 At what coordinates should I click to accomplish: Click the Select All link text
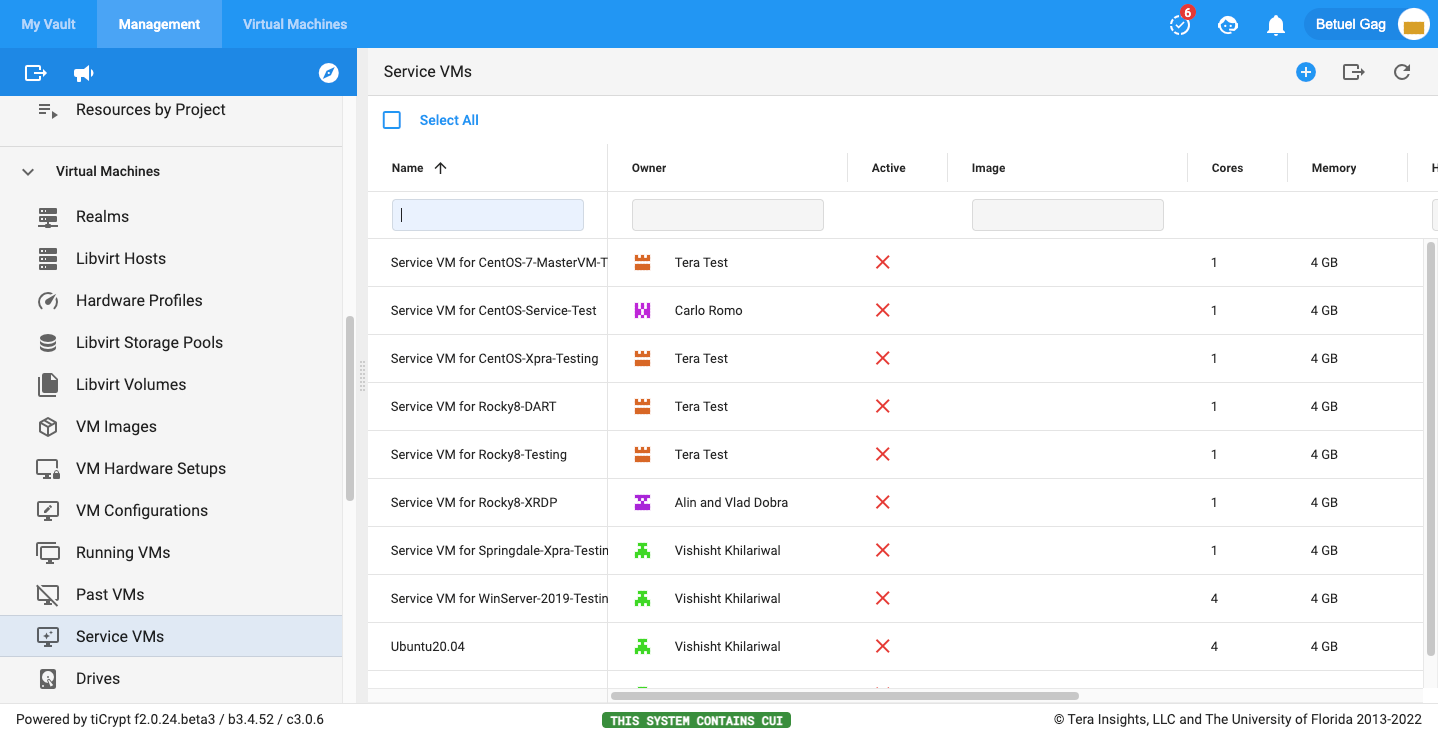449,120
